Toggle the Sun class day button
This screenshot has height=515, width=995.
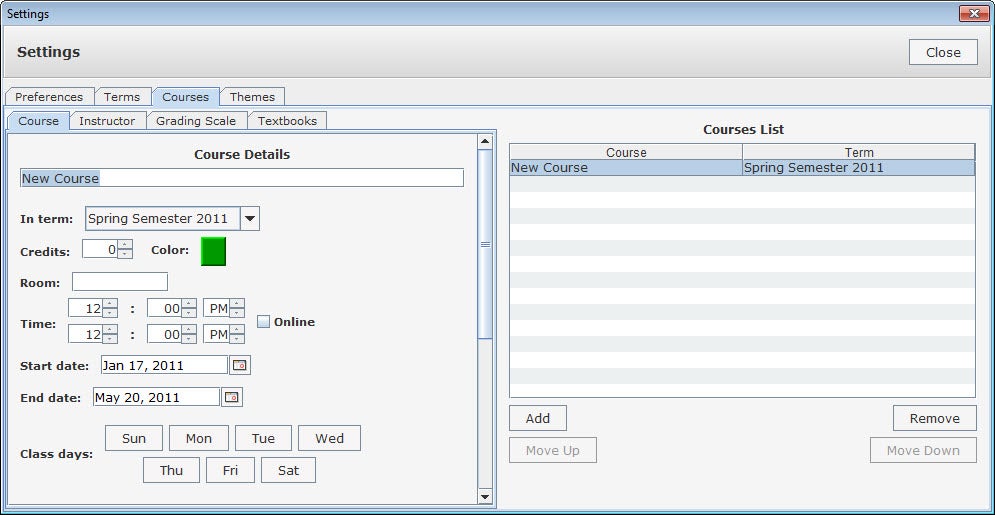(x=134, y=438)
